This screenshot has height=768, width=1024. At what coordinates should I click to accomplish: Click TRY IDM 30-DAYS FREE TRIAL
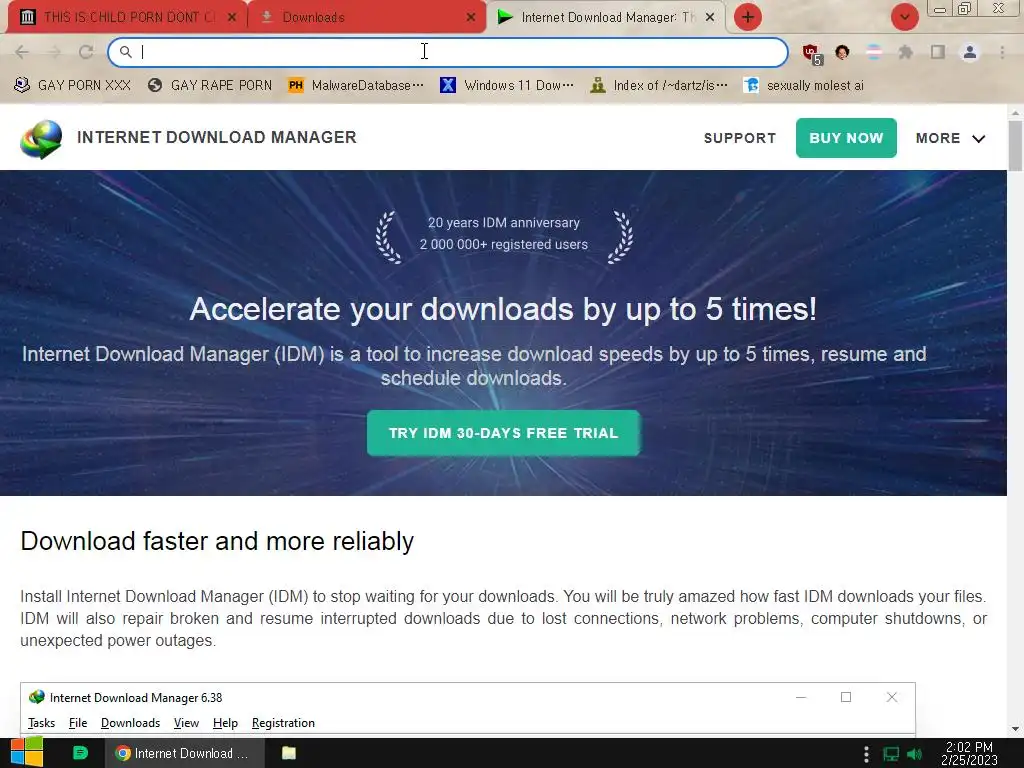tap(503, 433)
